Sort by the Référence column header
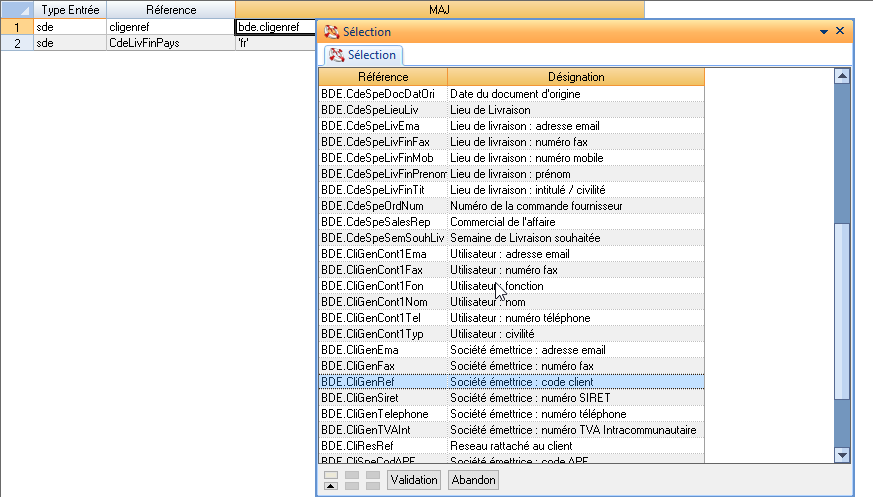The image size is (873, 497). (x=382, y=77)
